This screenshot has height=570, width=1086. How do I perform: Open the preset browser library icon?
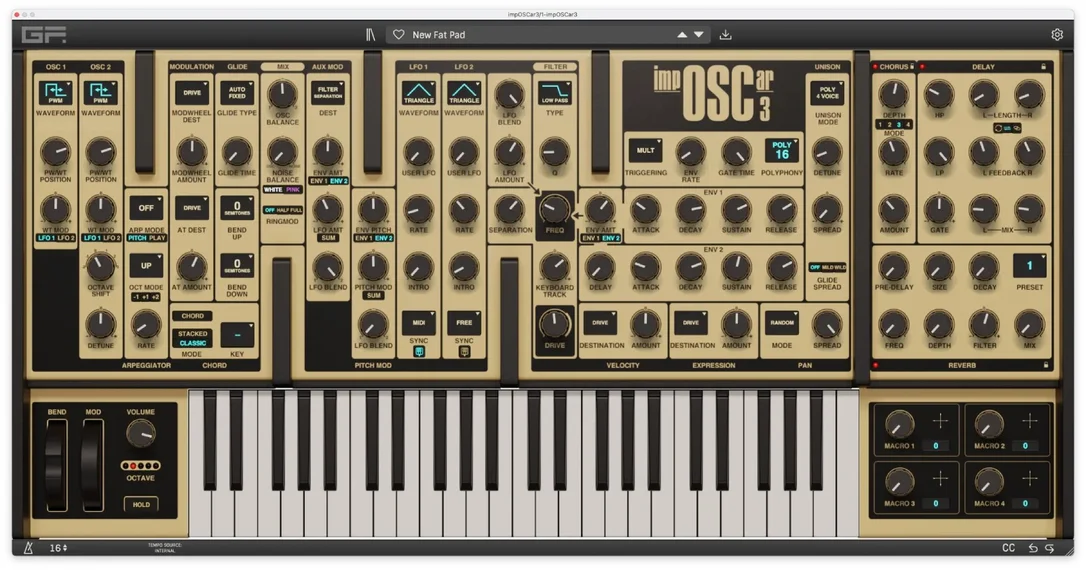371,35
